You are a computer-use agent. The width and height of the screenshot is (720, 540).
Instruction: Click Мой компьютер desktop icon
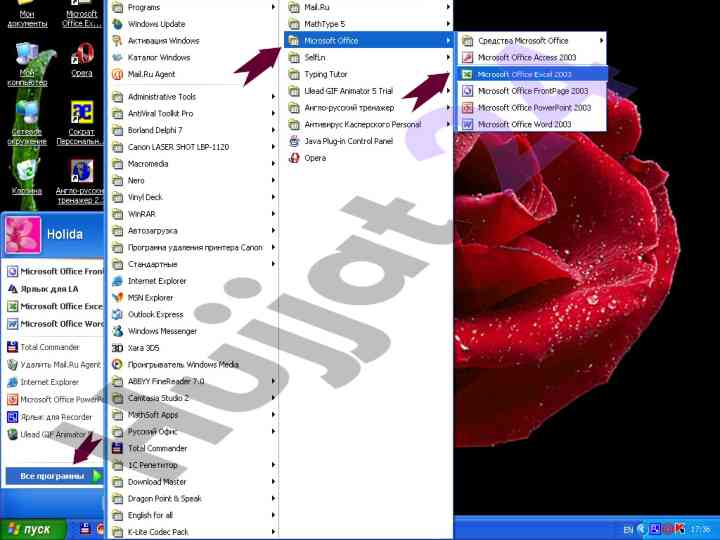[x=27, y=54]
